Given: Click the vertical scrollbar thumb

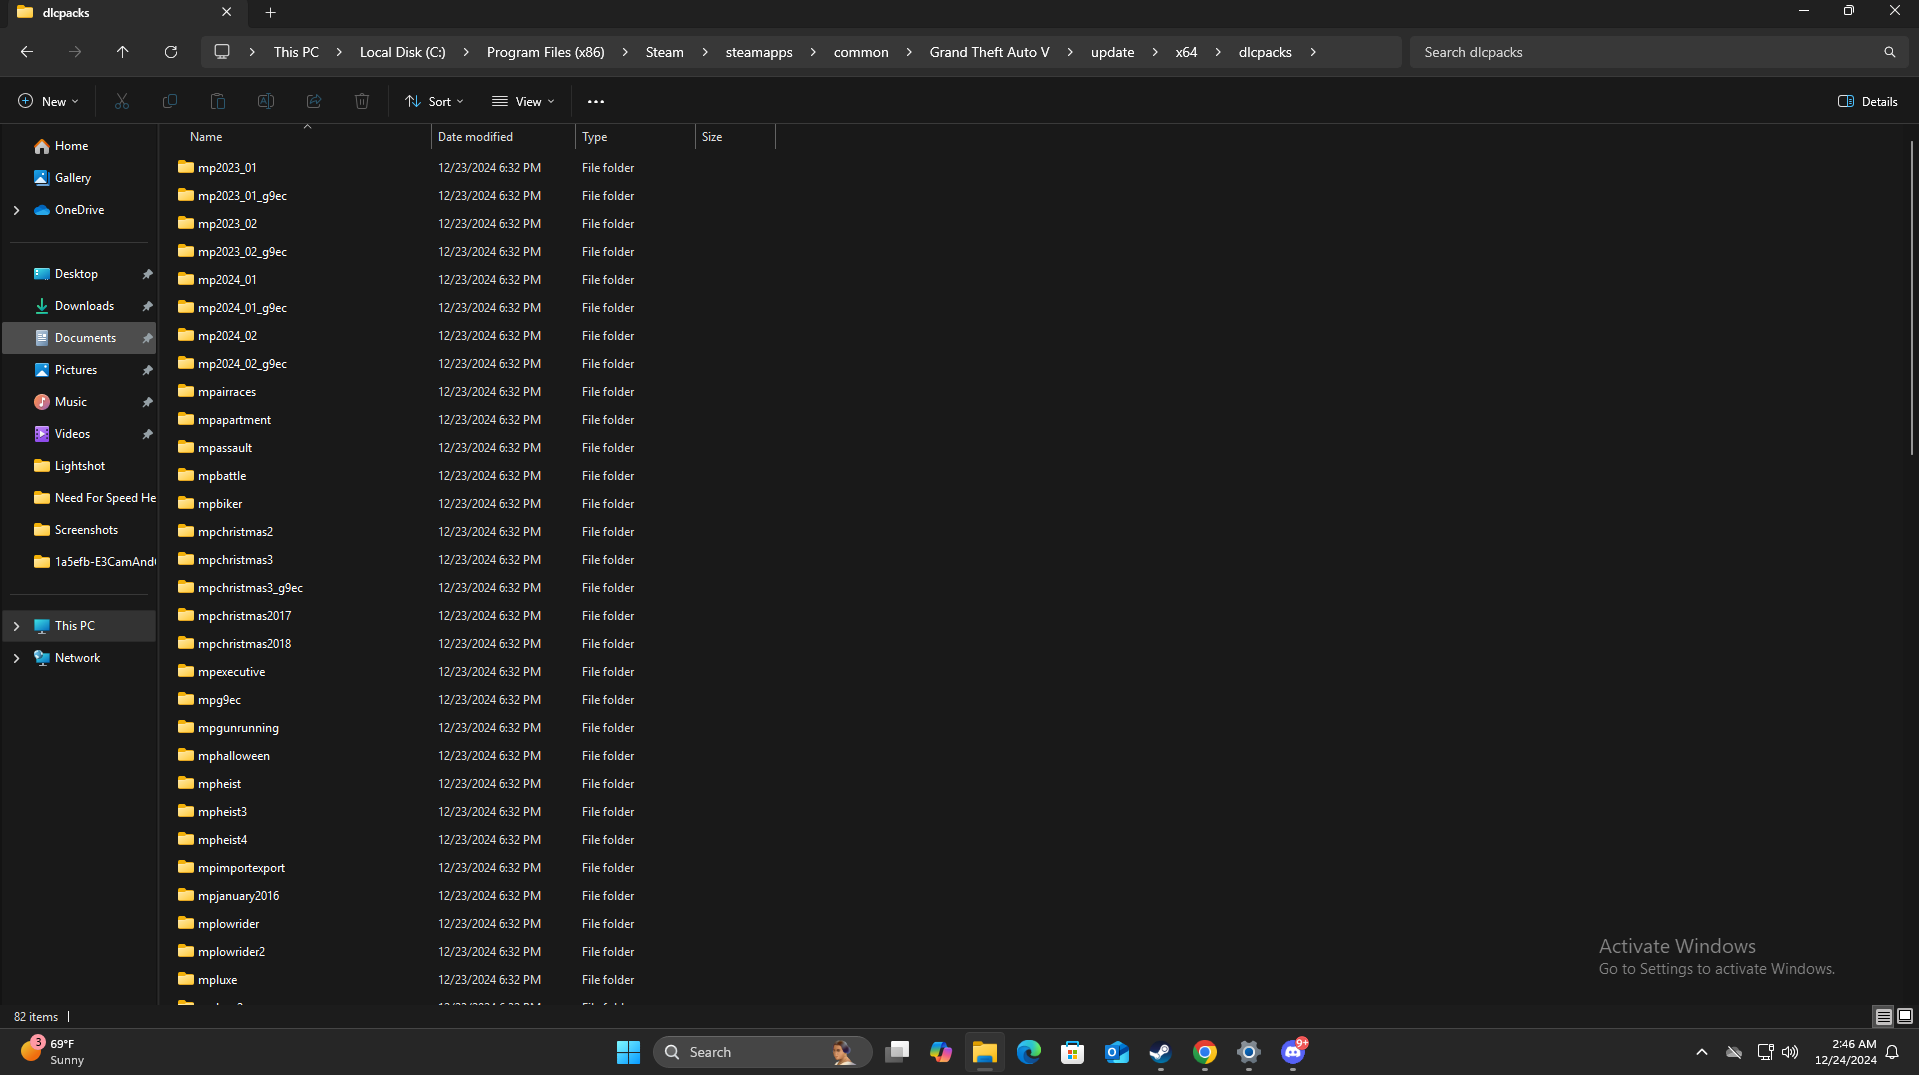Looking at the screenshot, I should point(1911,298).
